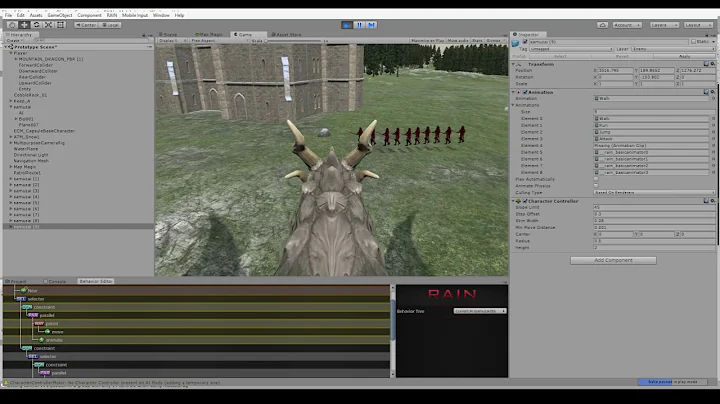This screenshot has height=404, width=720.
Task: Click object picker for Element 0
Action: pyautogui.click(x=714, y=118)
